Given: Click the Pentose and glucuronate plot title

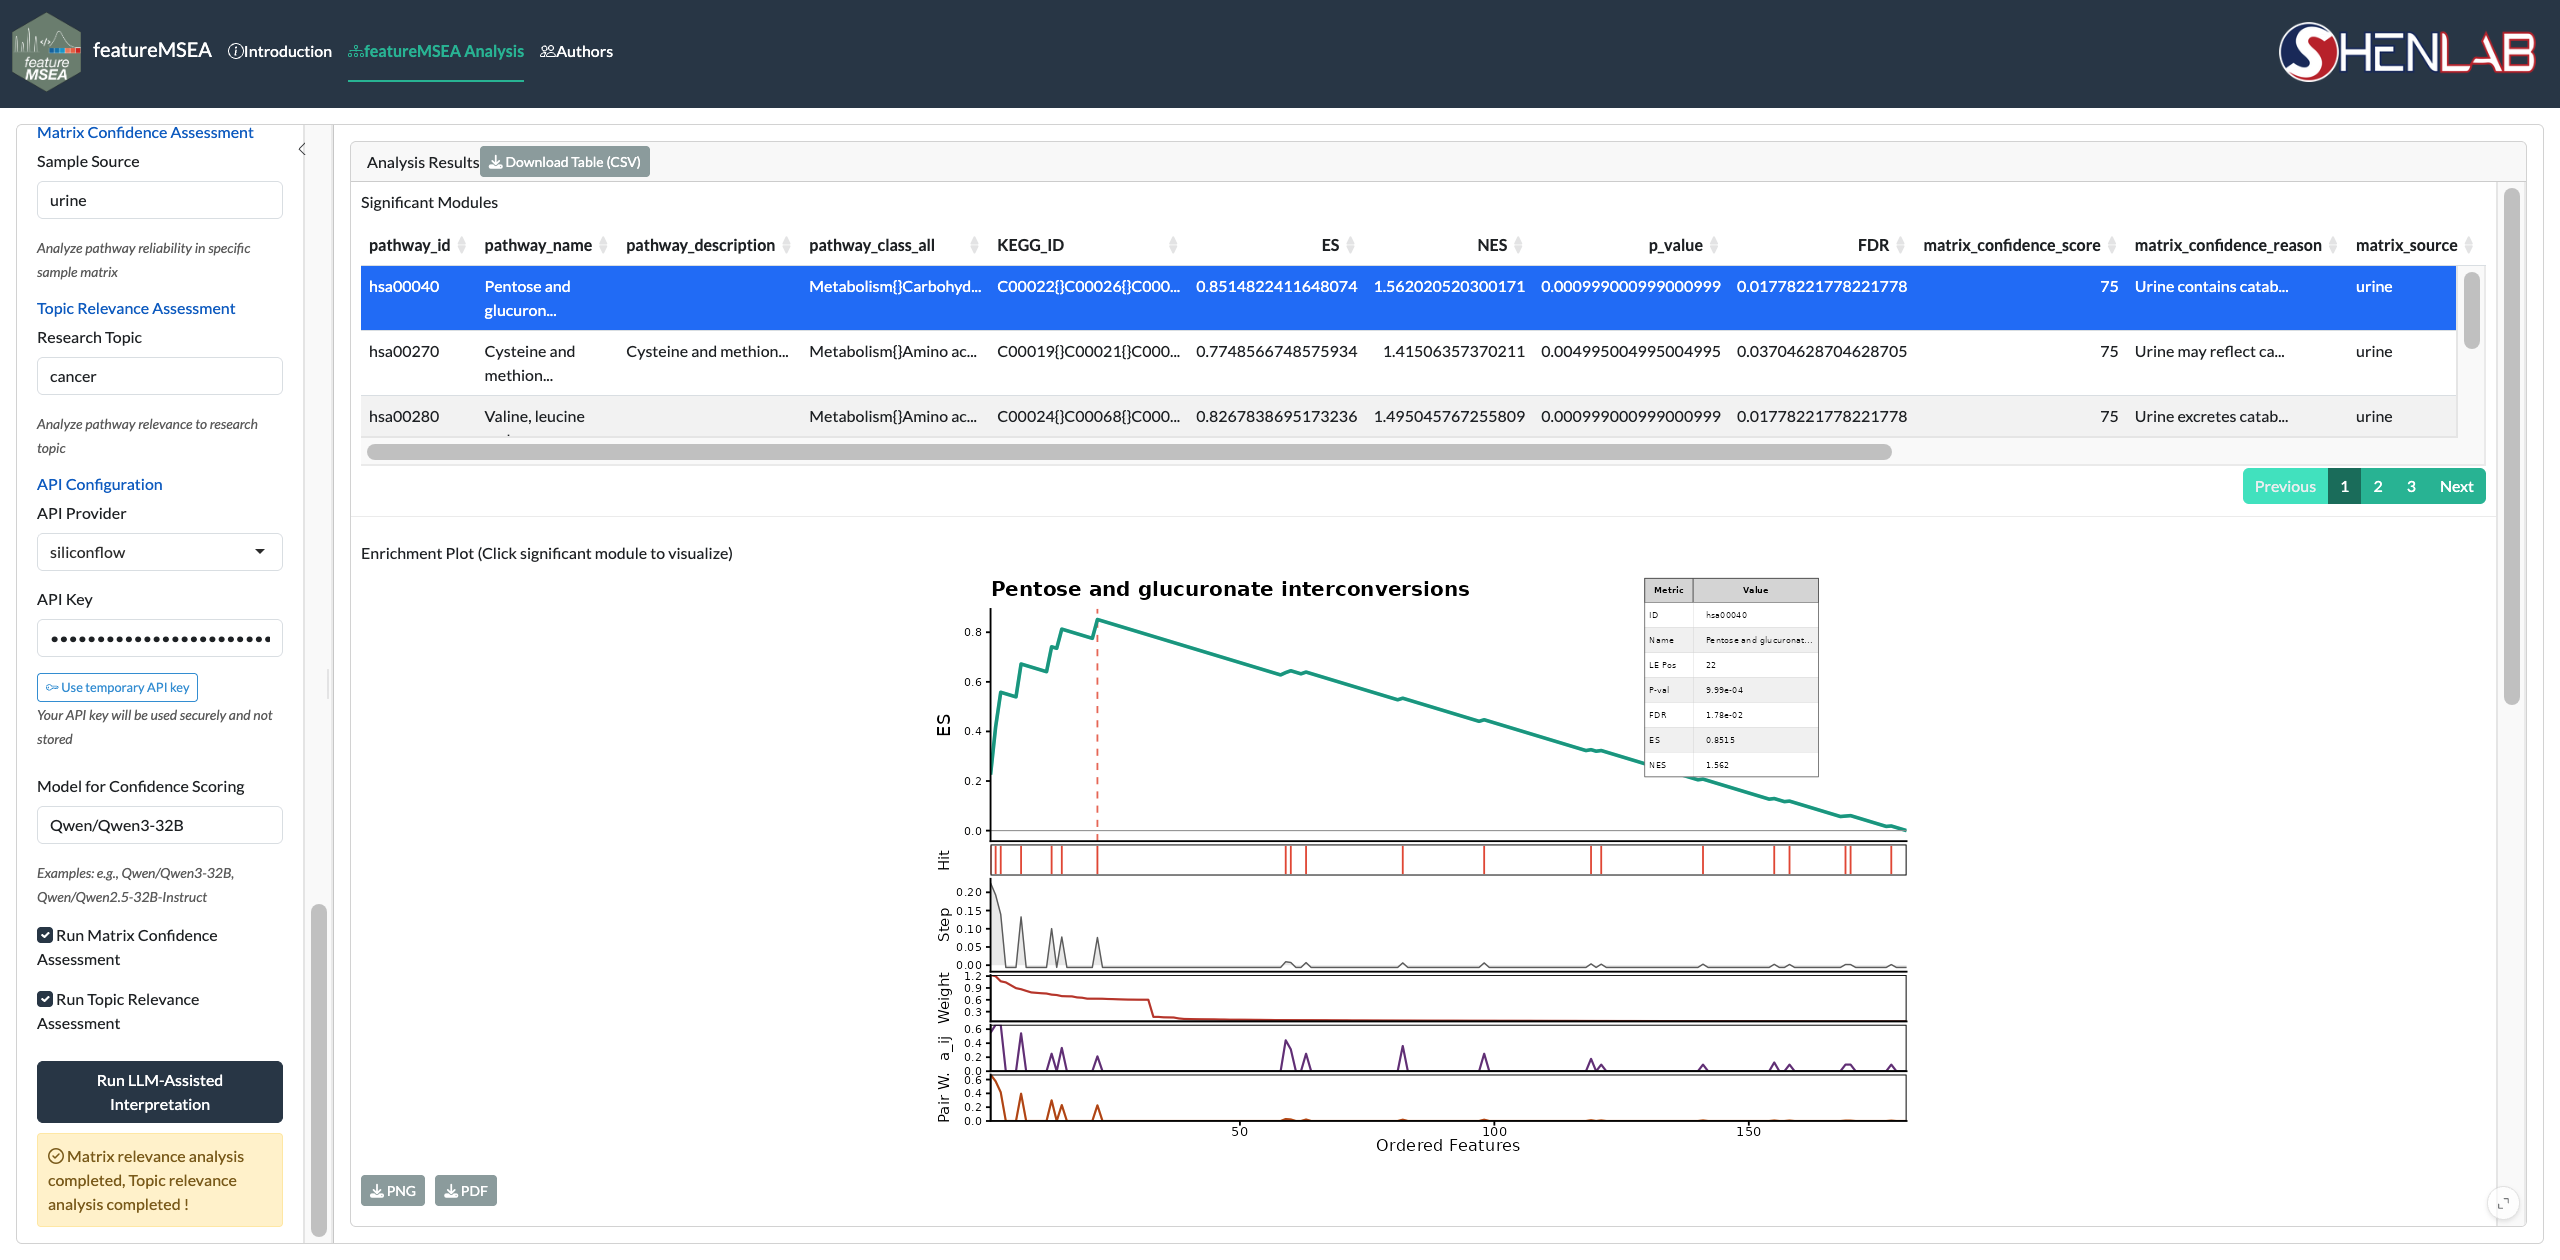Looking at the screenshot, I should pos(1230,589).
